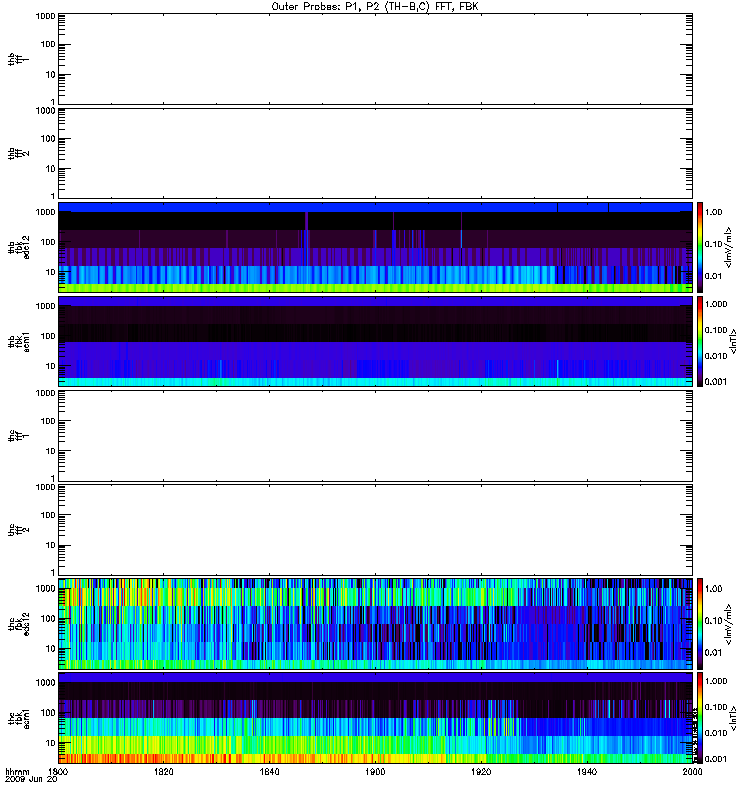Click the thc edc12 color bar
The width and height of the screenshot is (750, 800).
point(700,624)
